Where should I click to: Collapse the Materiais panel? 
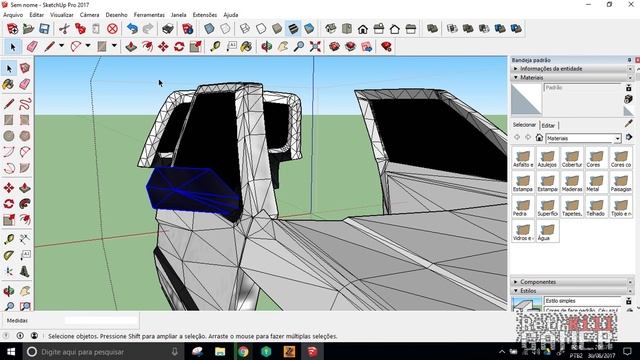coord(573,77)
